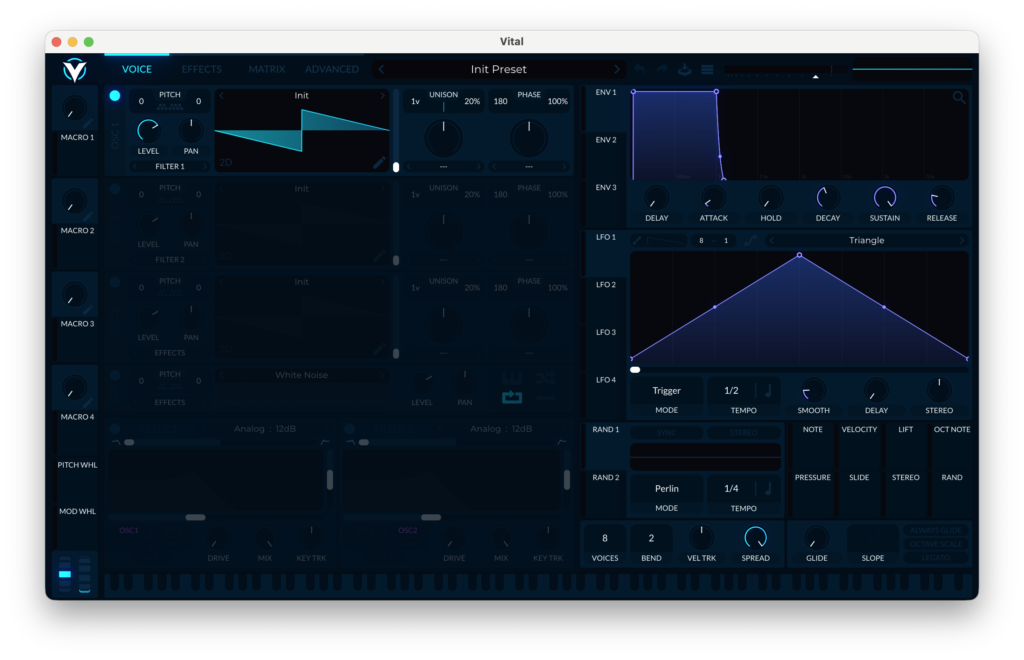Click the Macro 1 pencil edit icon

pyautogui.click(x=89, y=124)
